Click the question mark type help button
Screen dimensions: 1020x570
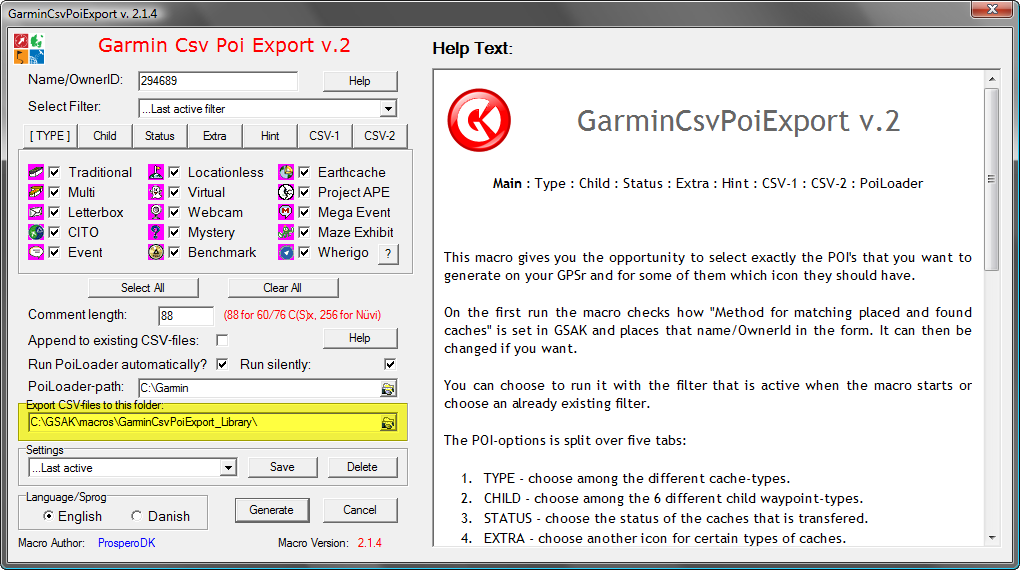click(x=388, y=254)
